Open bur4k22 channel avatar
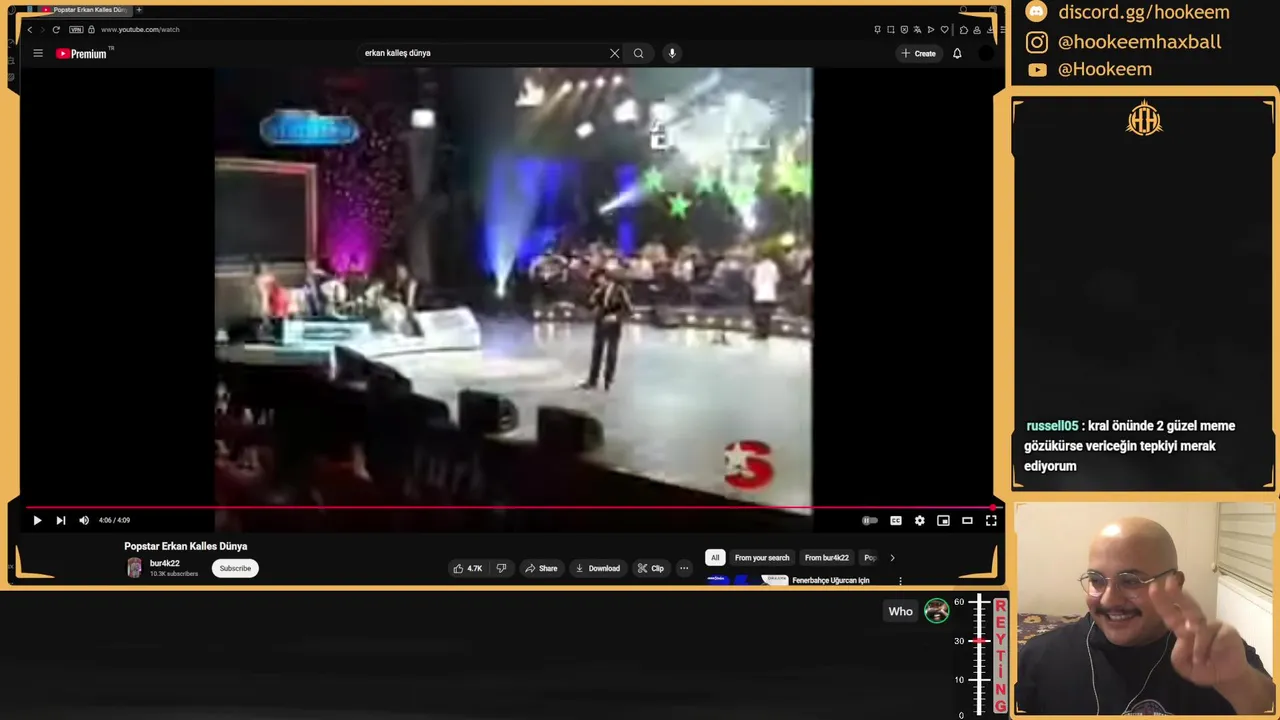Screen dimensions: 1280x720 134,568
